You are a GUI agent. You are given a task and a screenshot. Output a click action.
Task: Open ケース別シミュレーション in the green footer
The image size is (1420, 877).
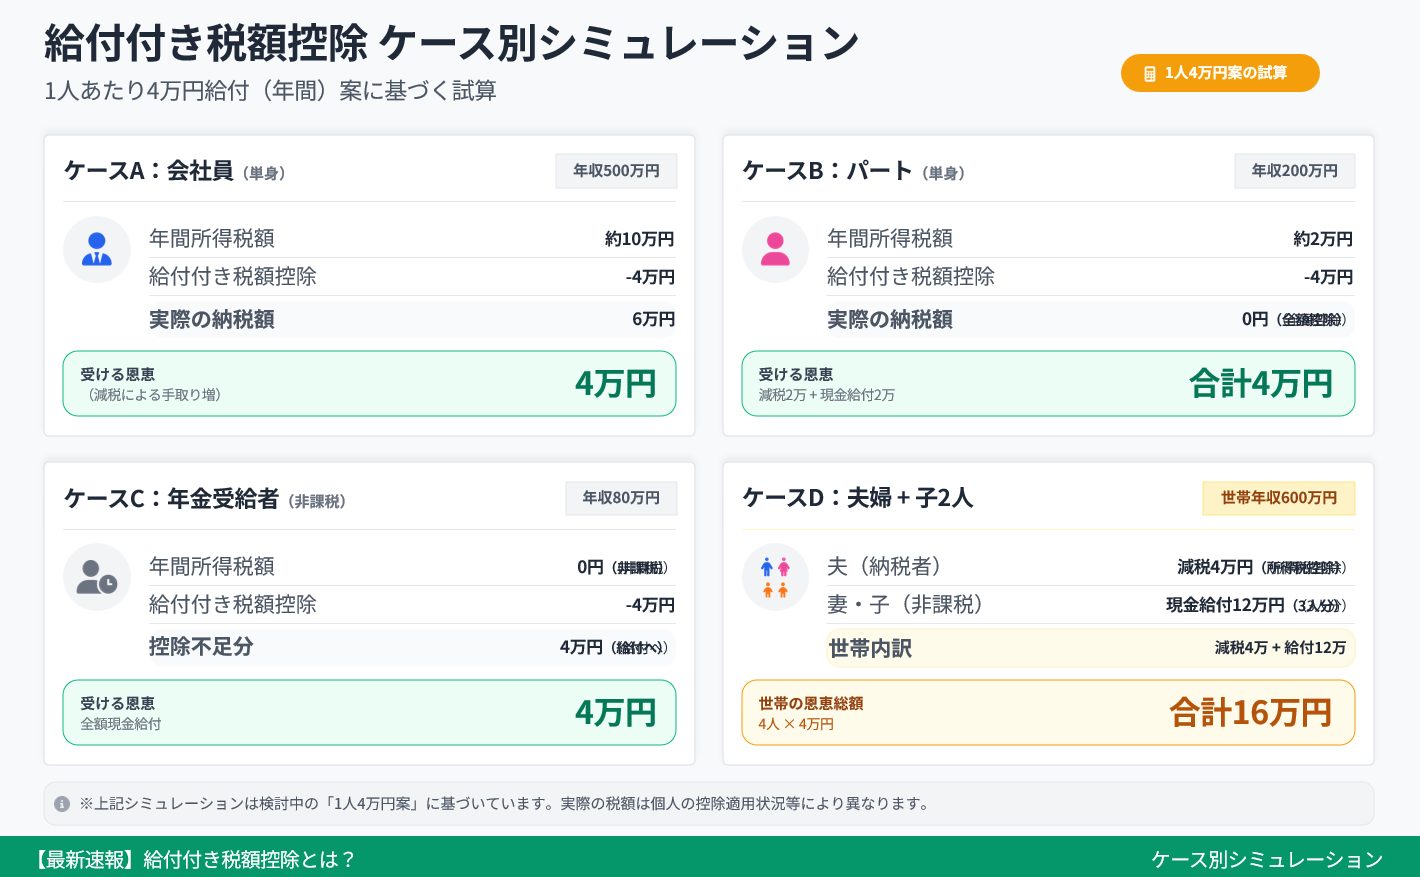click(x=1266, y=859)
